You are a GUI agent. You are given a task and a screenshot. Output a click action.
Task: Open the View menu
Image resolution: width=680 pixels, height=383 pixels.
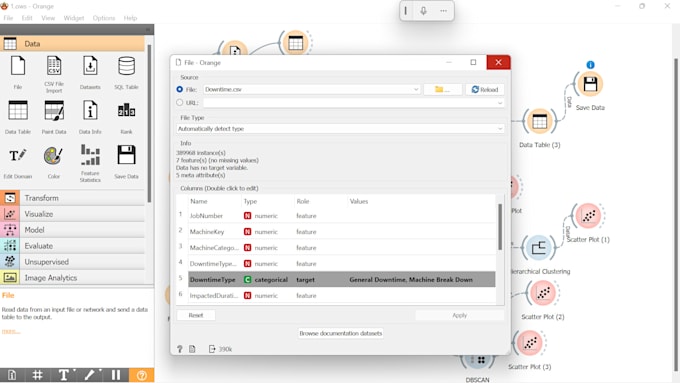tap(48, 18)
